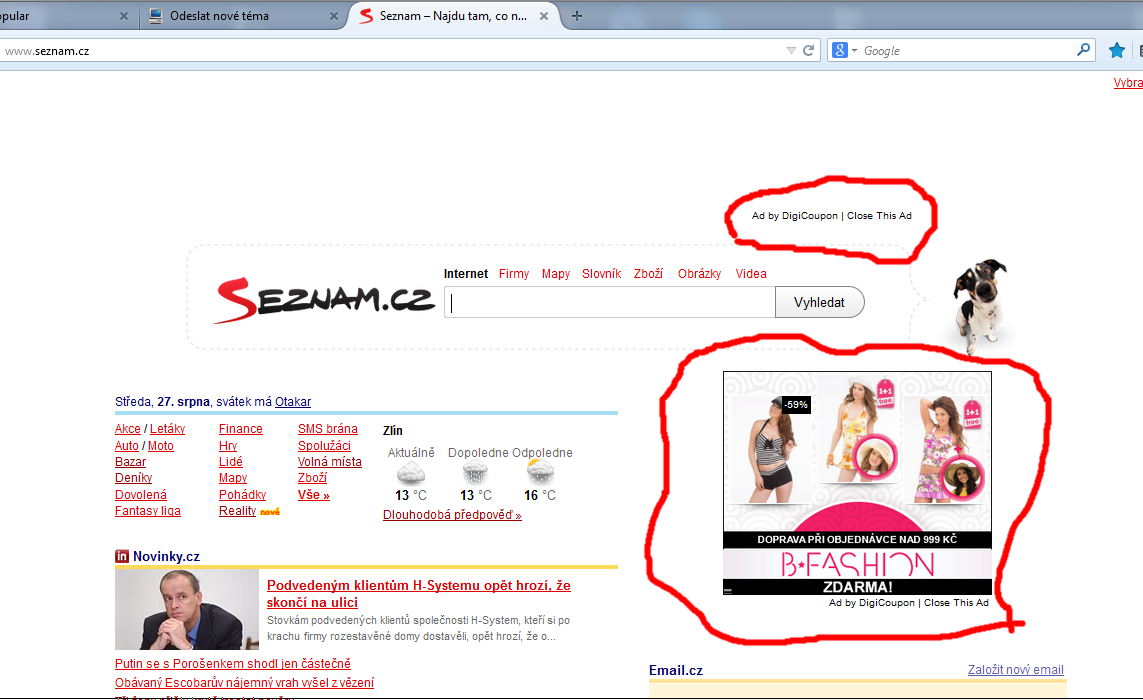Open the Mapy link in services list

click(x=233, y=478)
